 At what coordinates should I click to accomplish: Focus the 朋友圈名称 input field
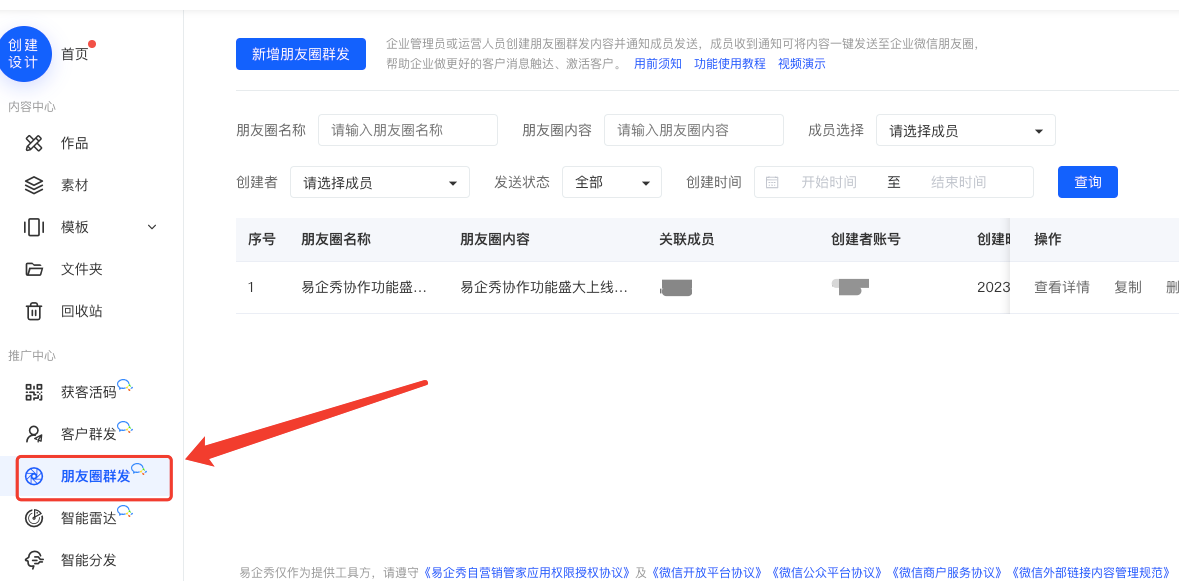pos(407,130)
